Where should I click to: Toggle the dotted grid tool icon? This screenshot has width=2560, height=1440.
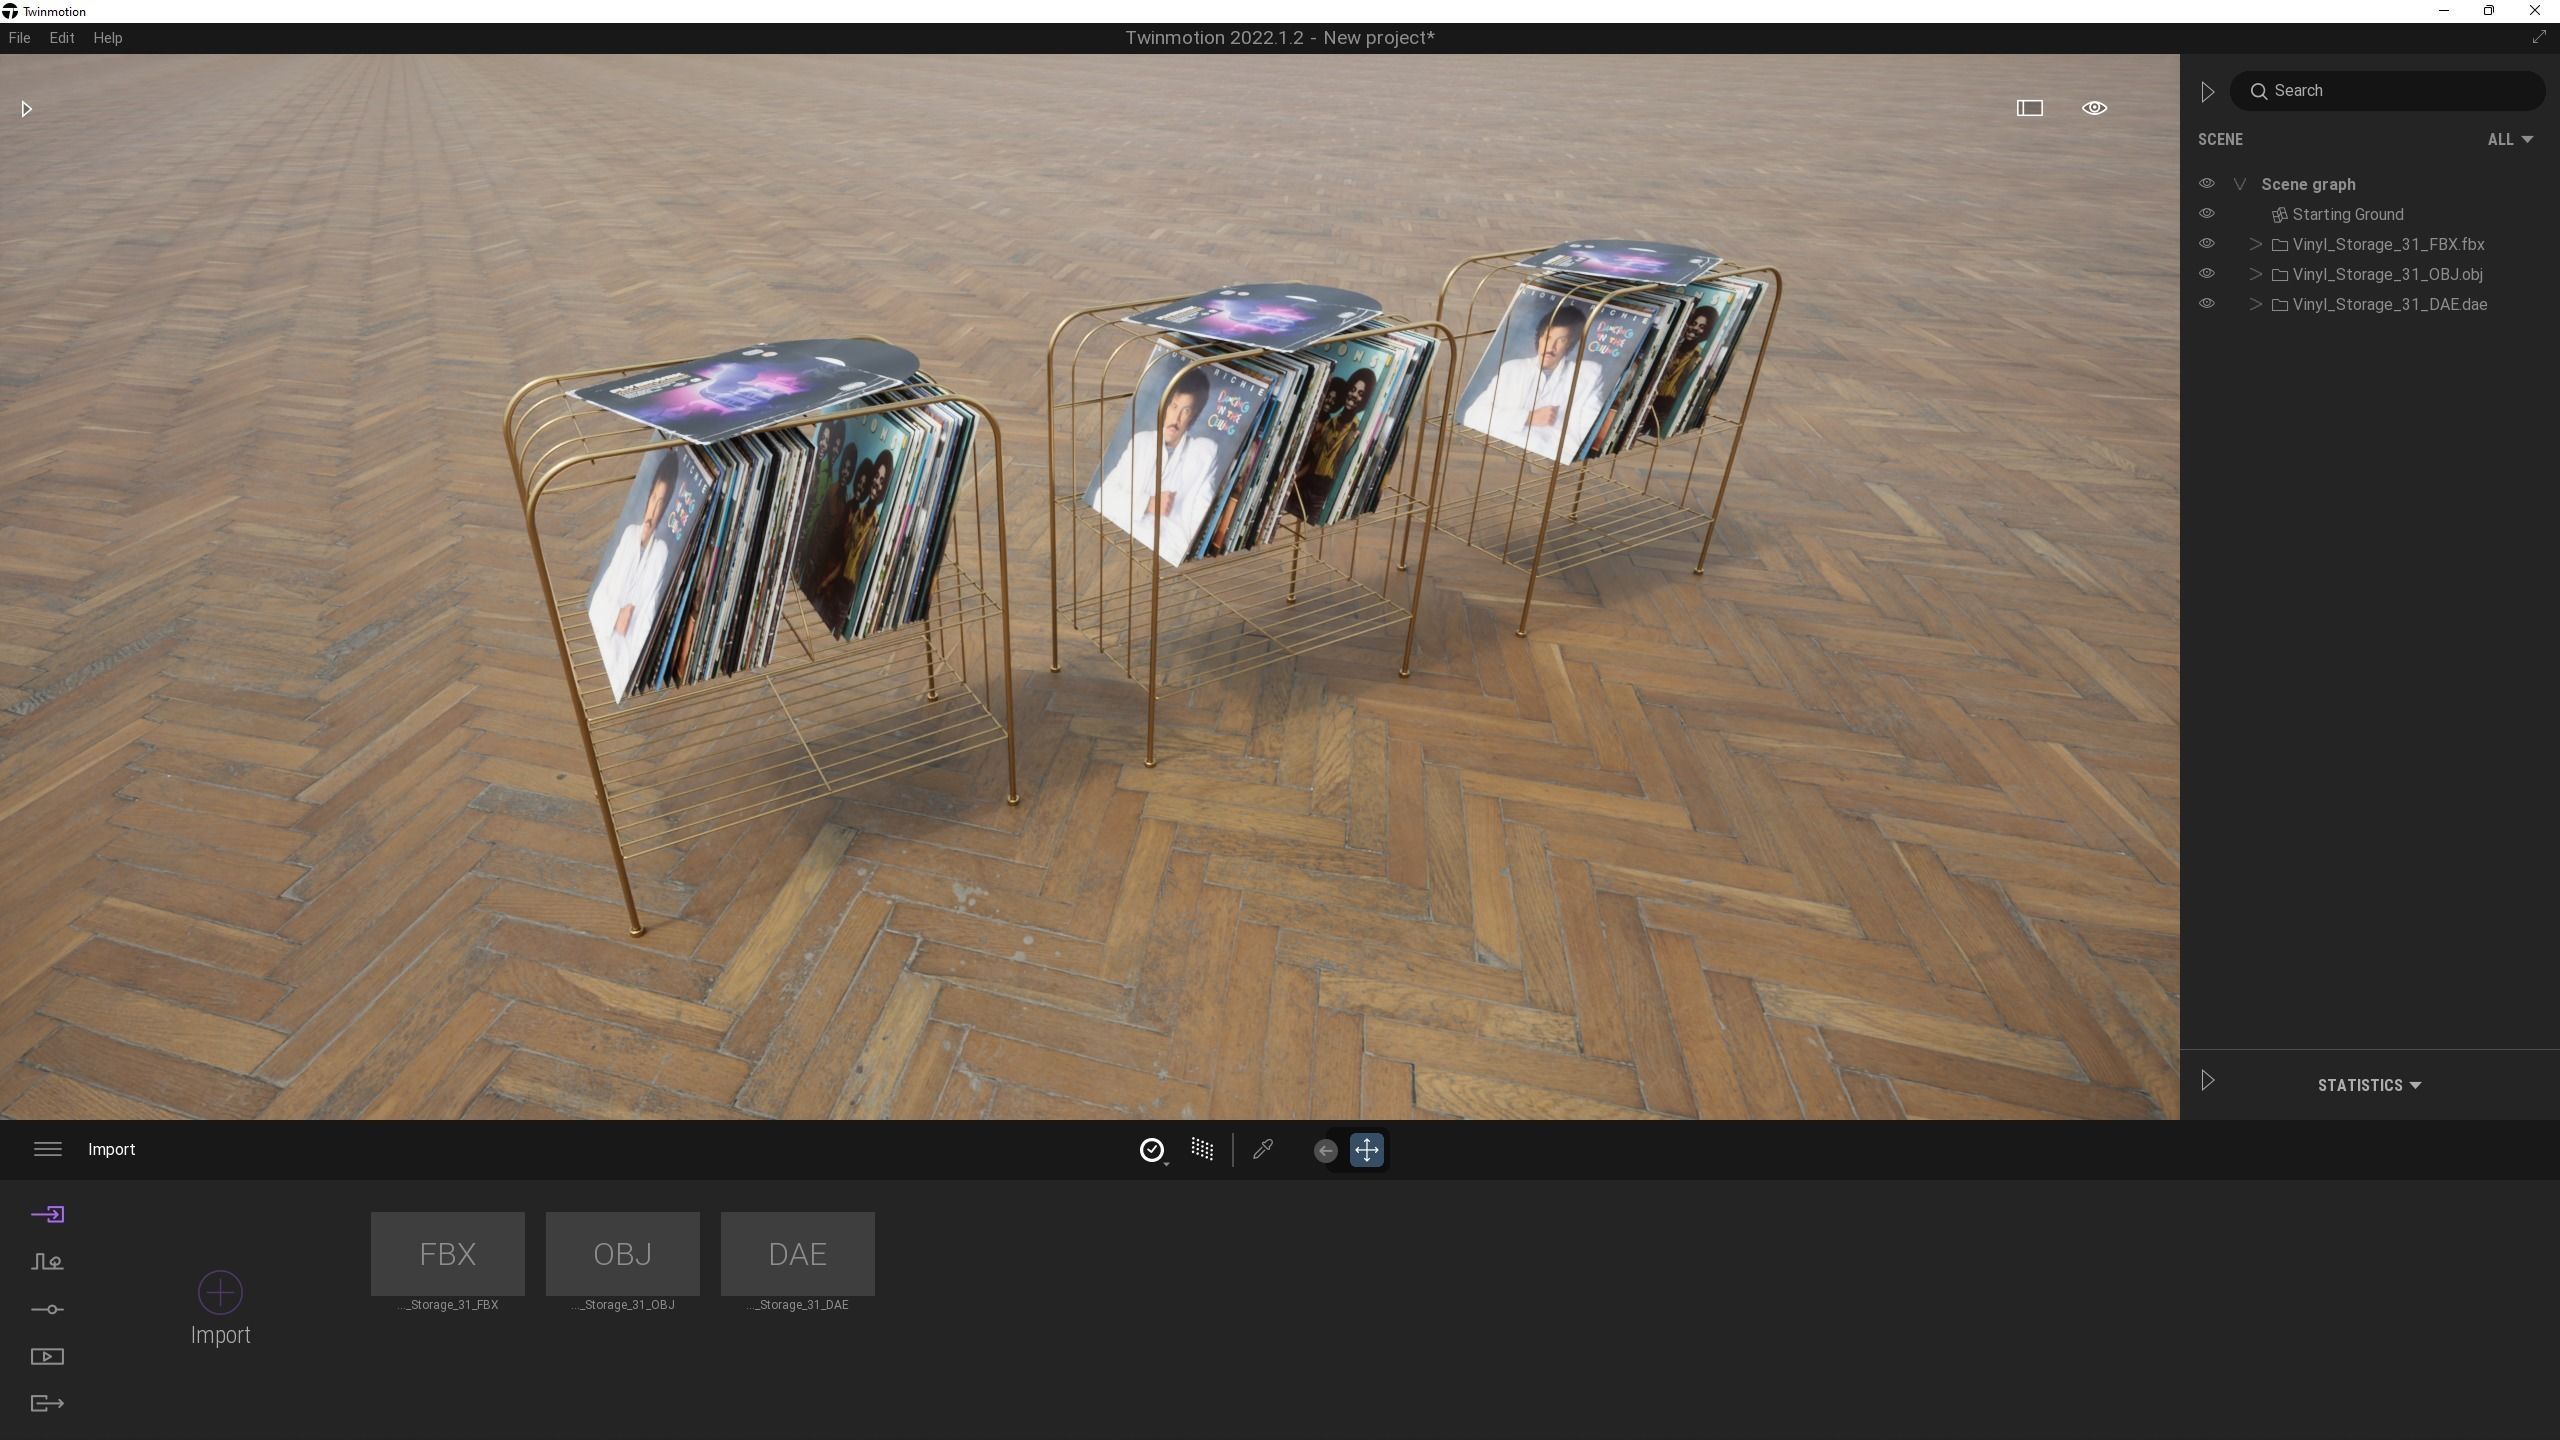coord(1202,1150)
